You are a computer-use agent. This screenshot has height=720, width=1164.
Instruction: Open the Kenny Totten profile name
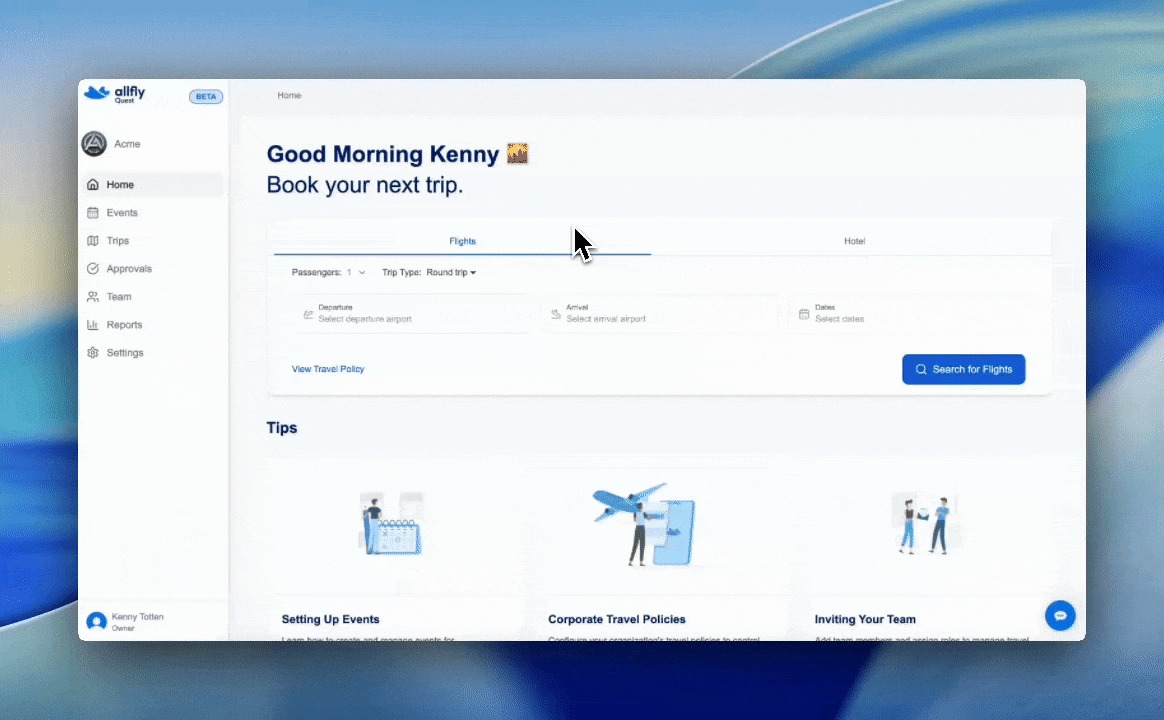pos(137,617)
